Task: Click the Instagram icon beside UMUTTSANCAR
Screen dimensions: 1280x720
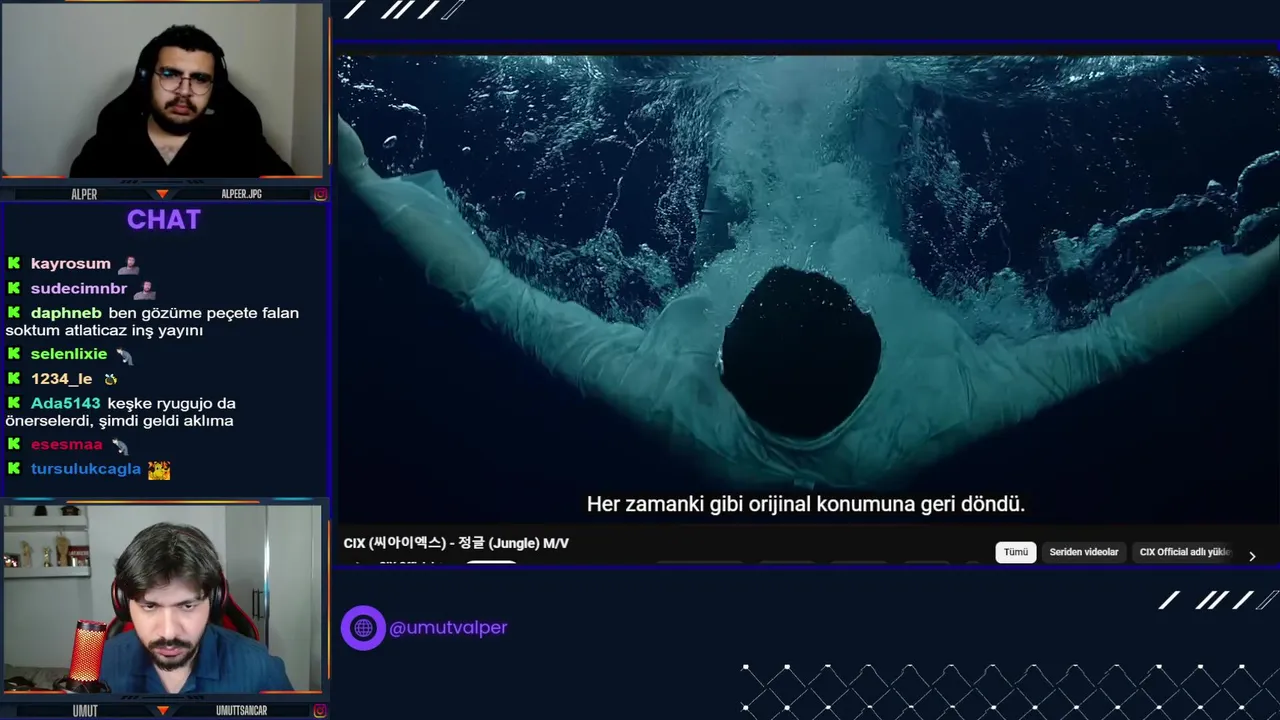Action: pos(320,711)
